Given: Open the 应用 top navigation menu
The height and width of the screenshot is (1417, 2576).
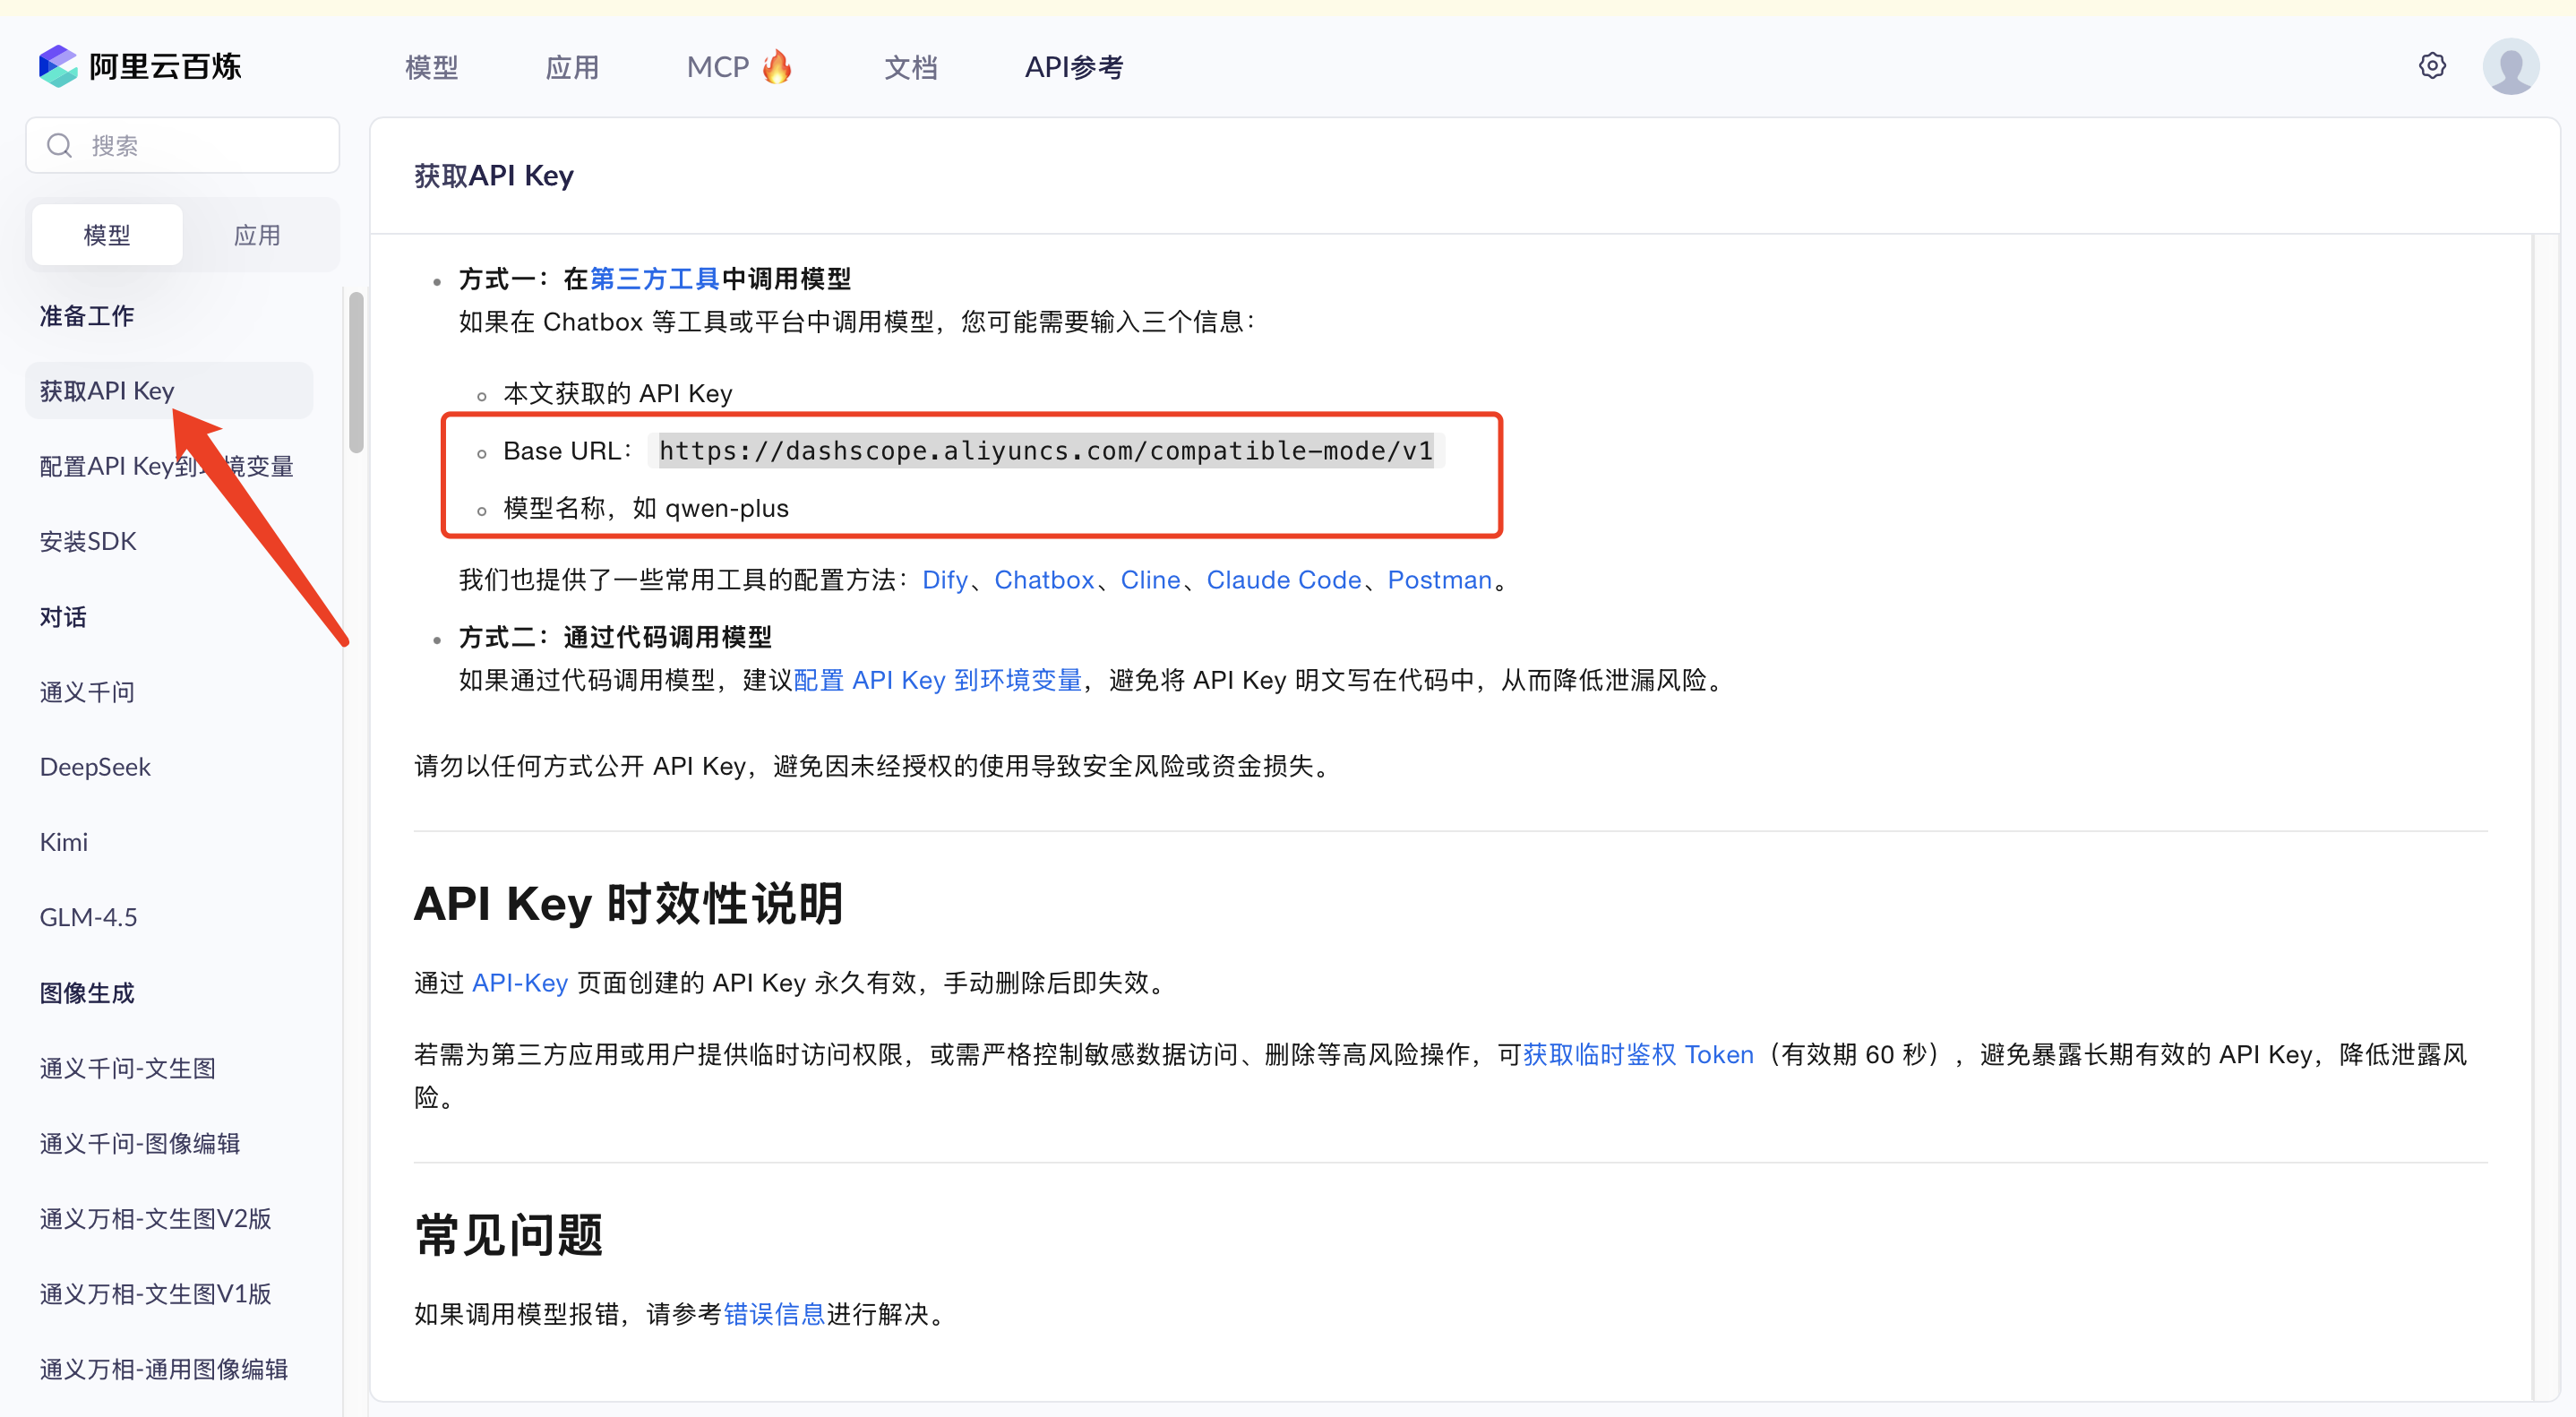Looking at the screenshot, I should point(572,67).
